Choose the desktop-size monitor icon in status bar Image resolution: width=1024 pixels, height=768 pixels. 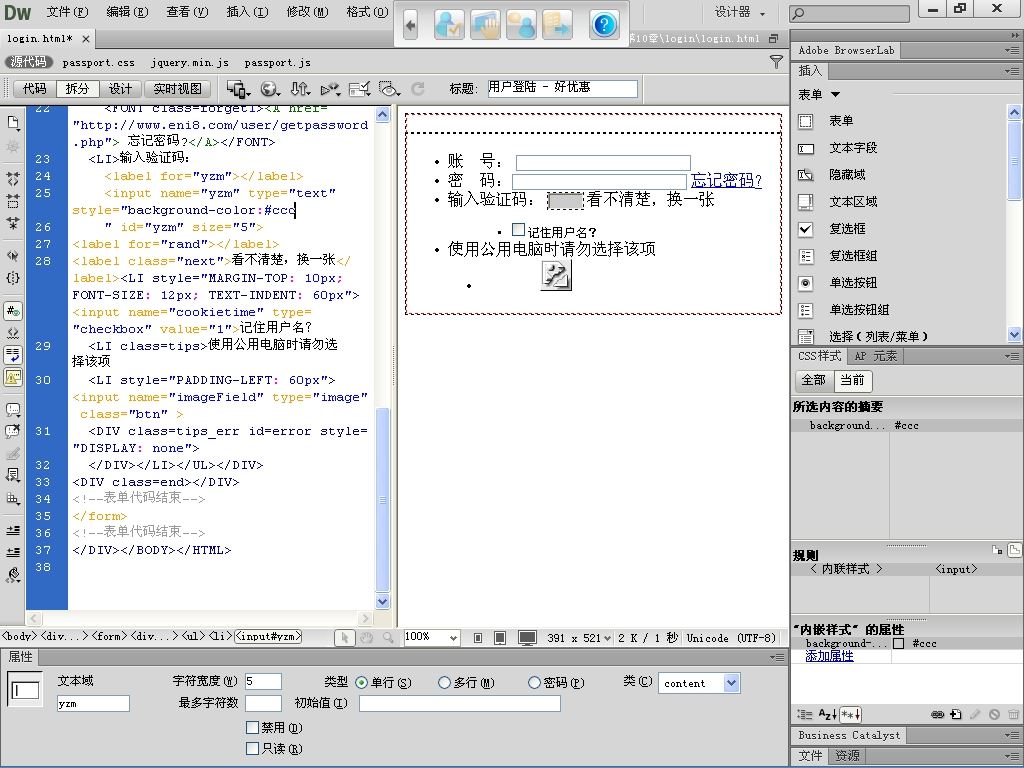[527, 637]
